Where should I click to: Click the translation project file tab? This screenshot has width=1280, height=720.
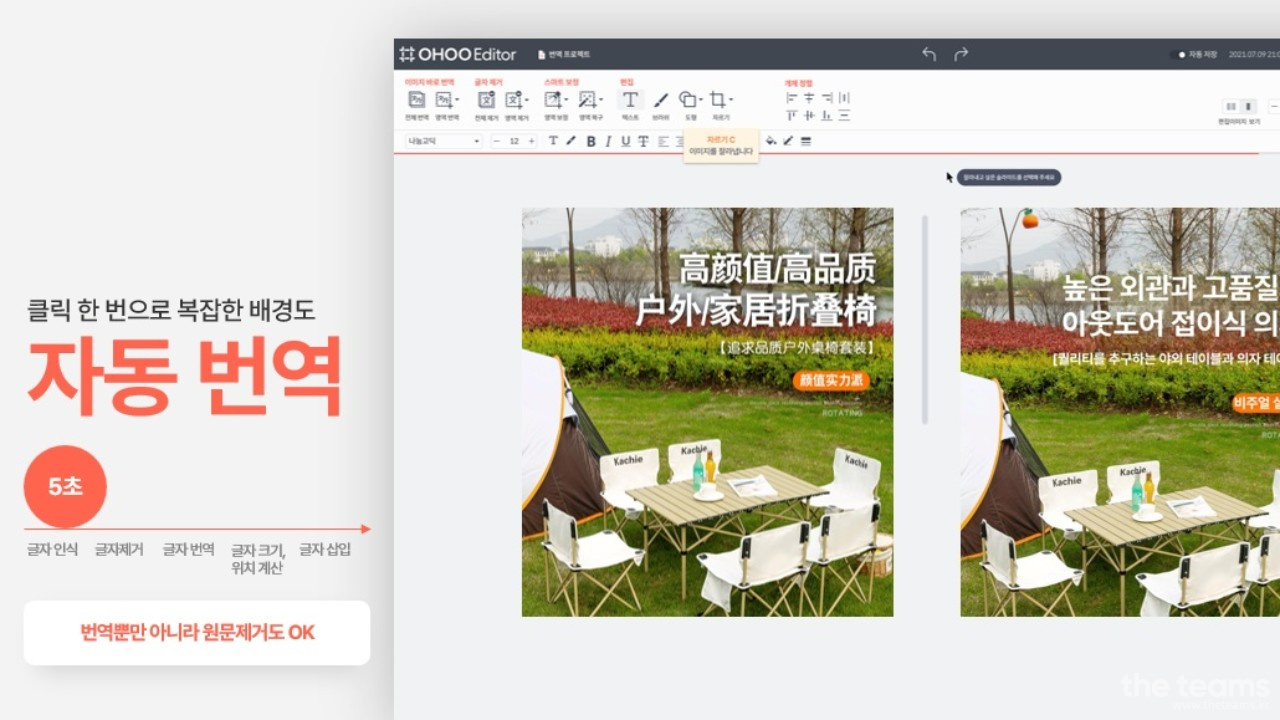tap(565, 54)
